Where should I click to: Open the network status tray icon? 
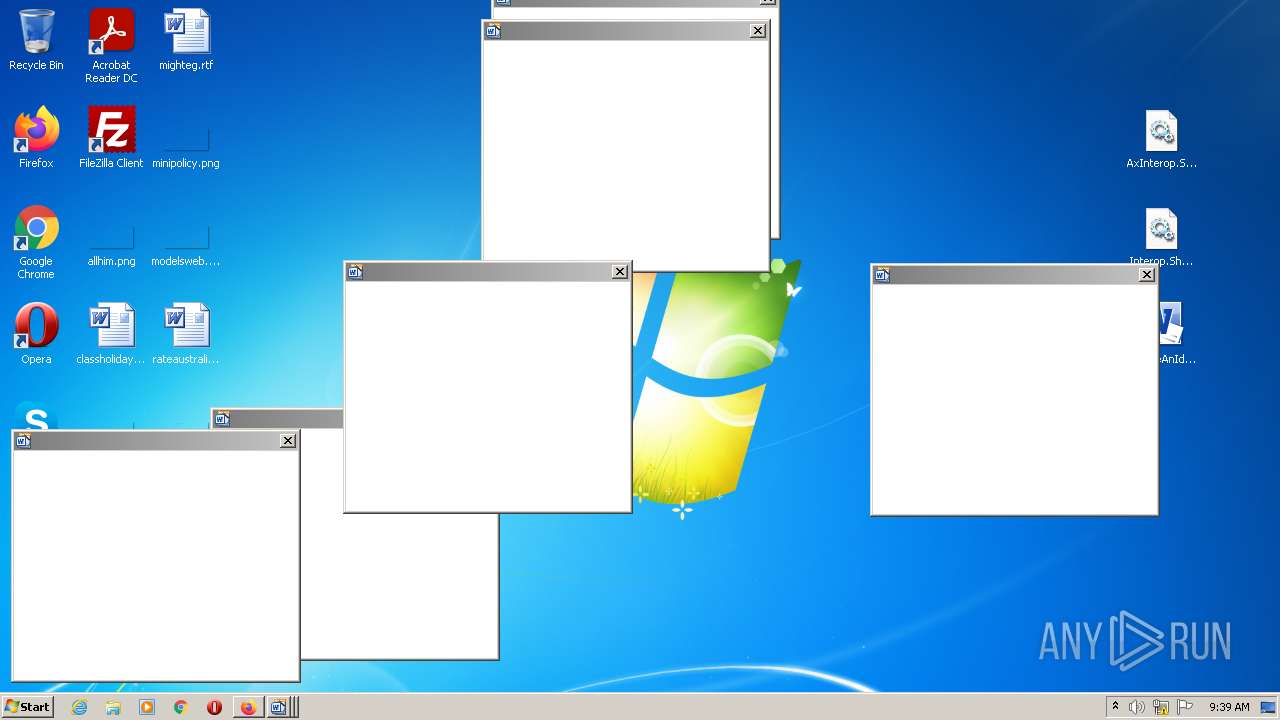[1161, 707]
